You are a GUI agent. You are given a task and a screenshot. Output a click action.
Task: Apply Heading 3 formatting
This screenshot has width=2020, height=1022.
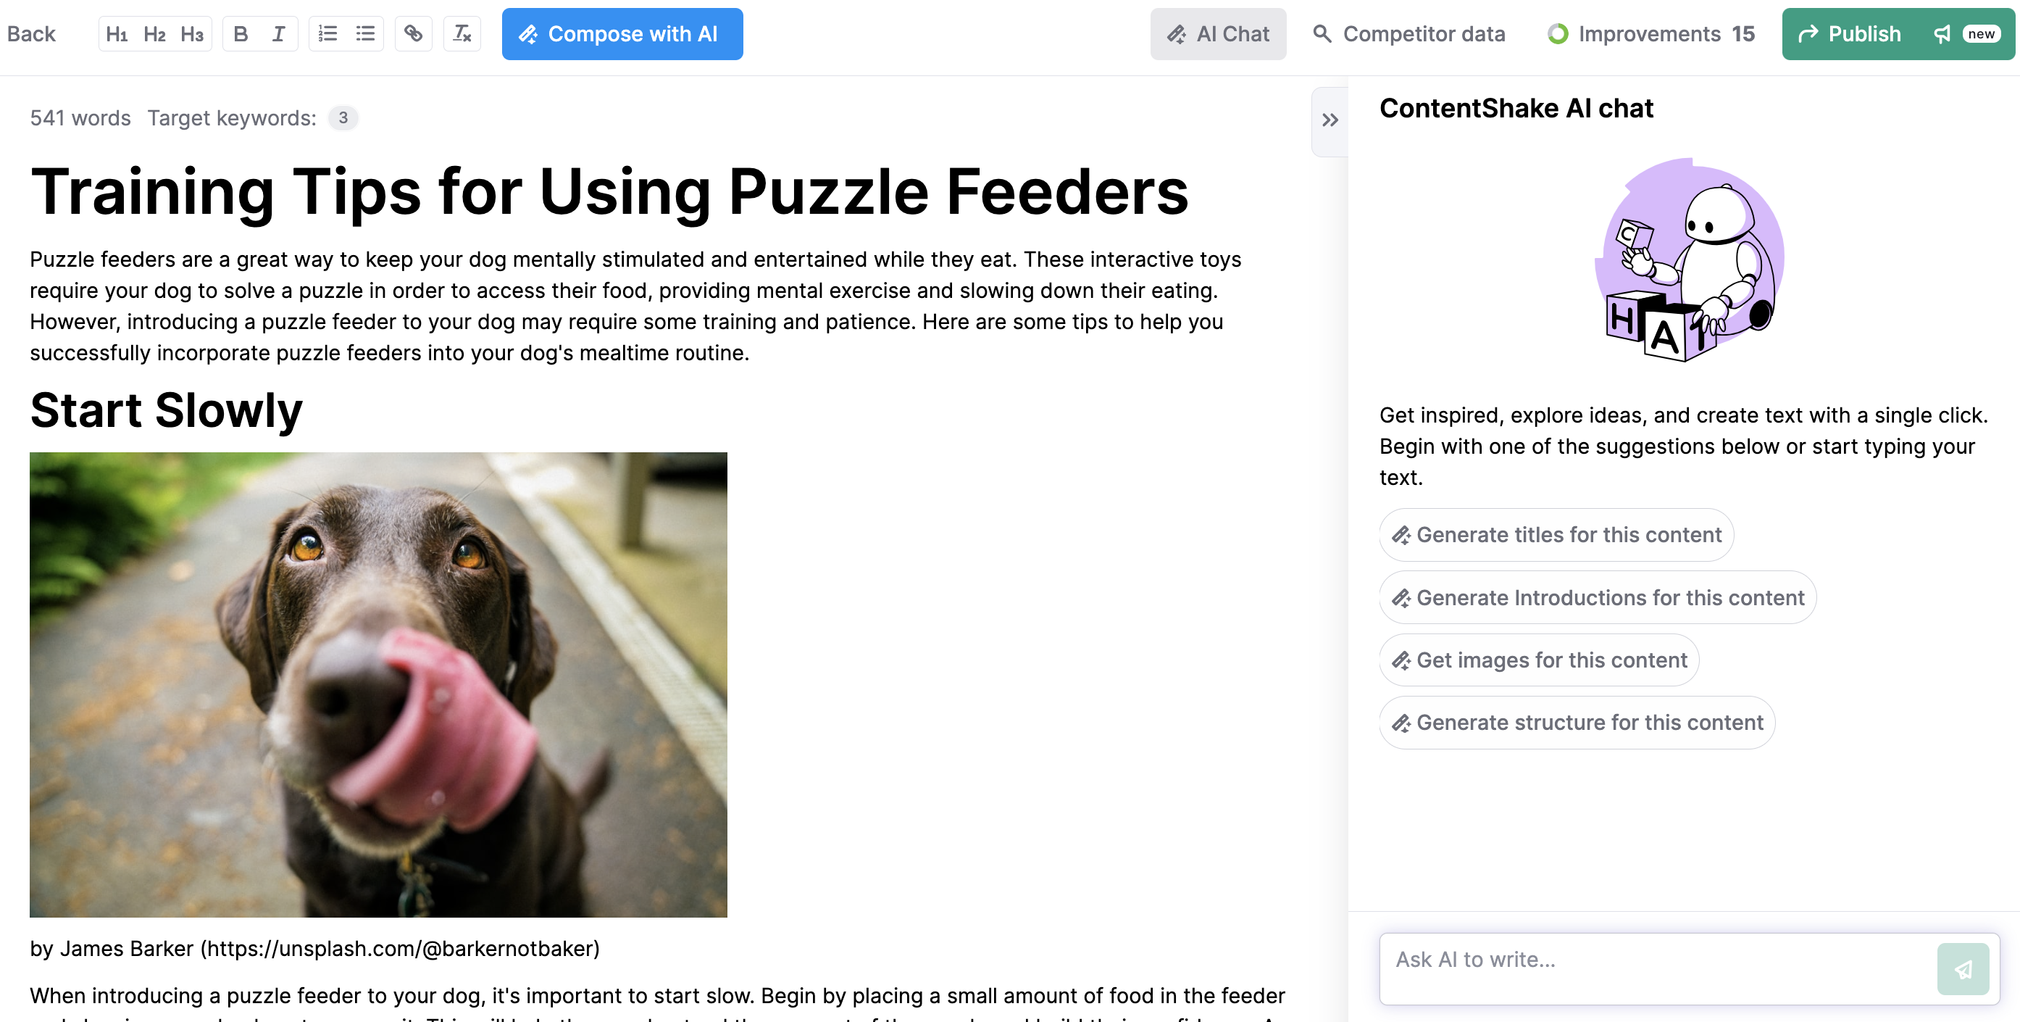click(x=192, y=34)
